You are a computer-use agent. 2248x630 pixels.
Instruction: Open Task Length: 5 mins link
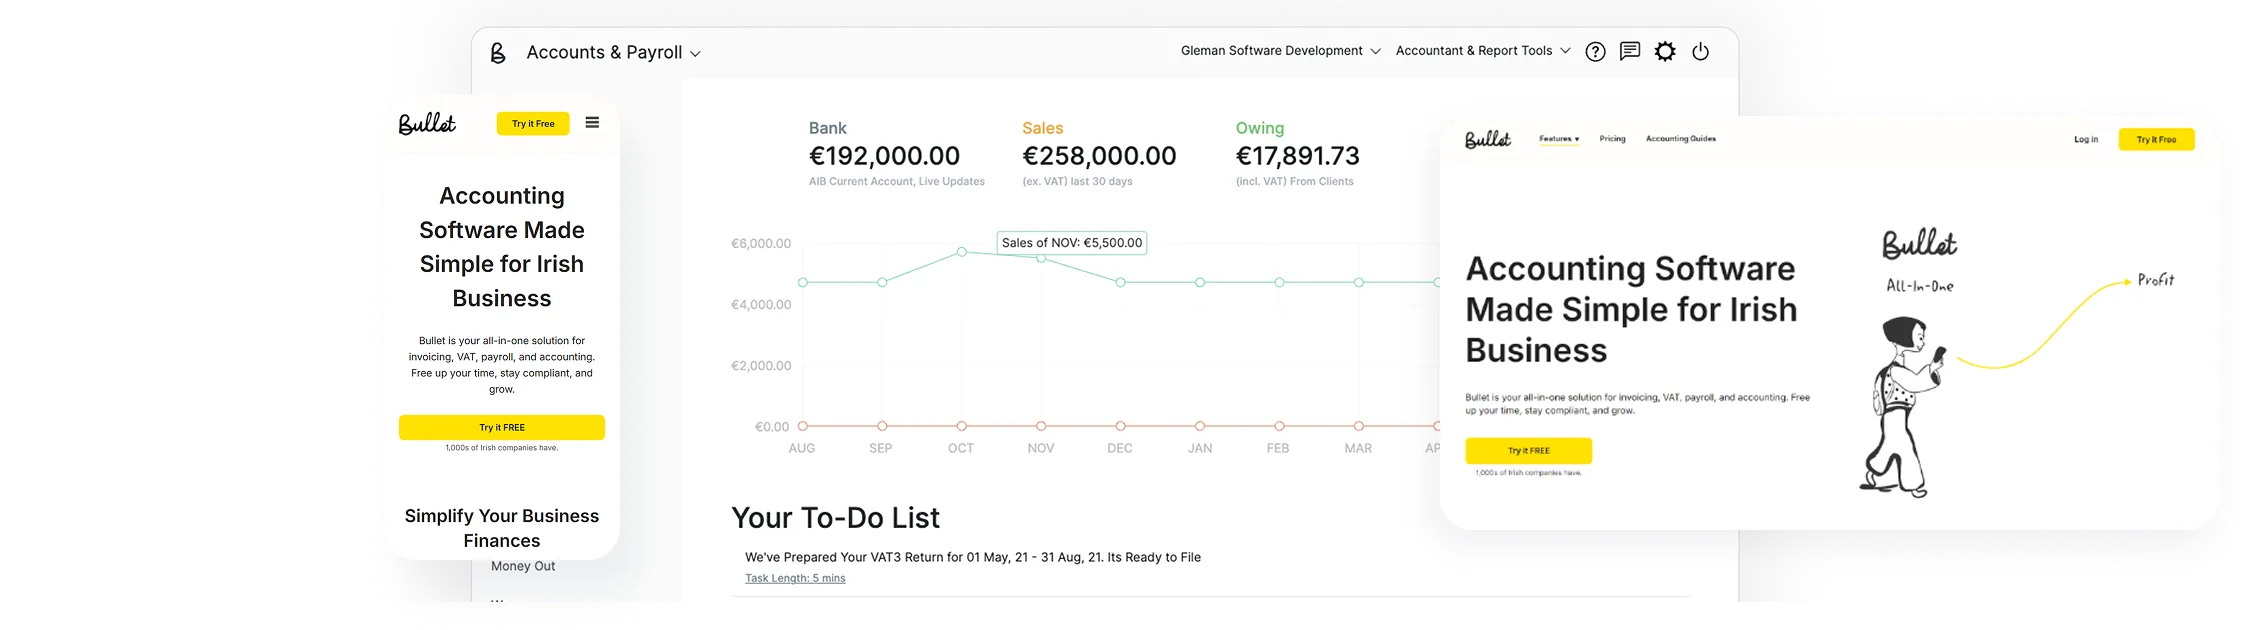[795, 578]
